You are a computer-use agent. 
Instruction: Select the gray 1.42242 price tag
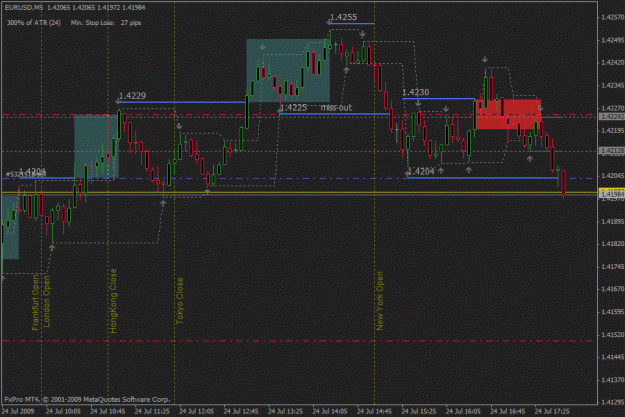[x=612, y=116]
